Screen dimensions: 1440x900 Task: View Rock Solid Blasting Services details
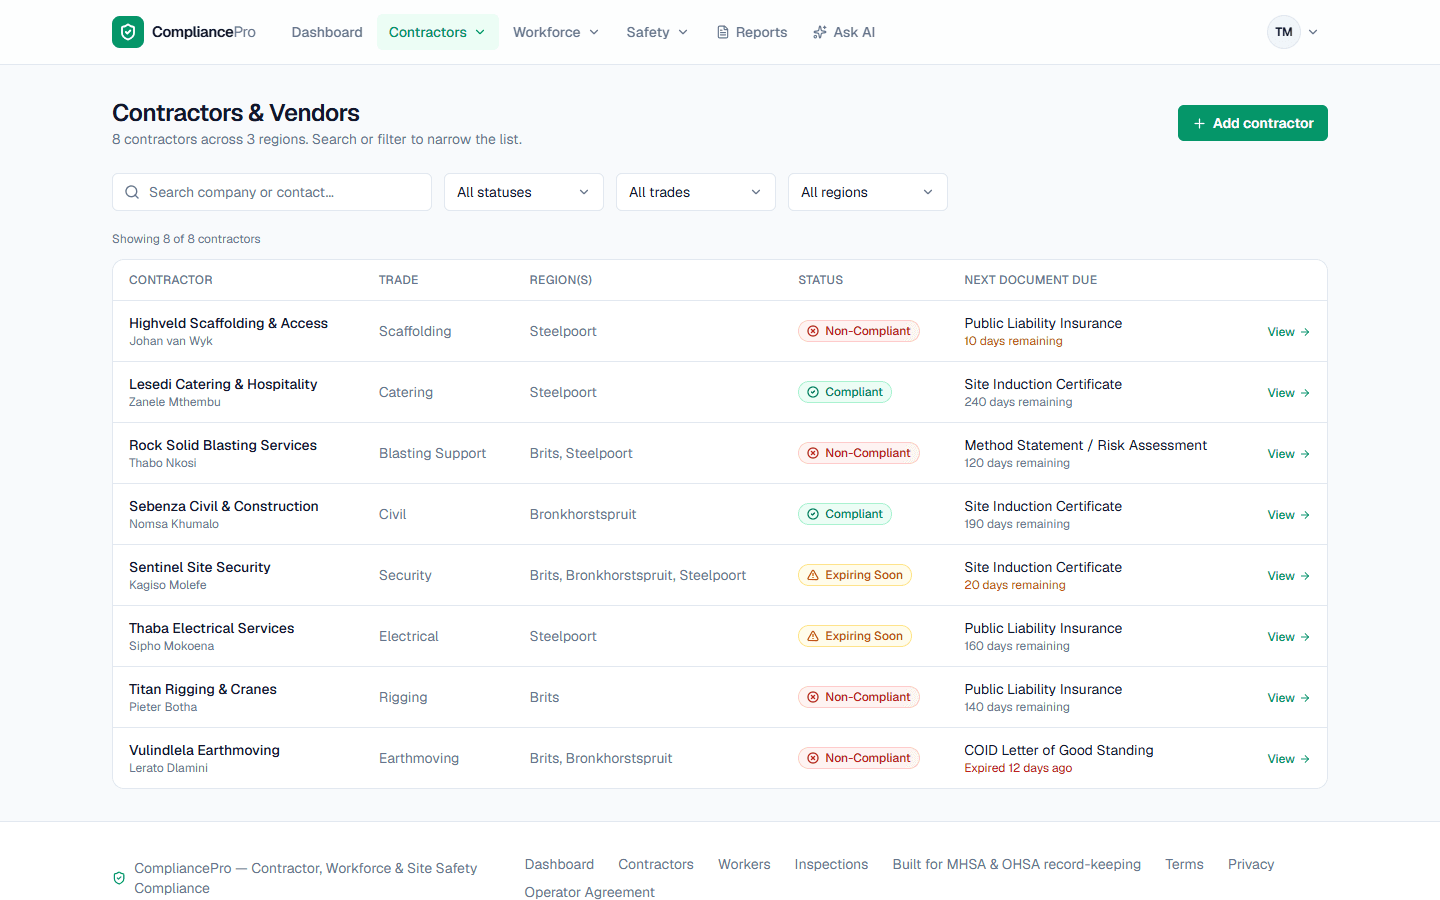tap(1289, 454)
